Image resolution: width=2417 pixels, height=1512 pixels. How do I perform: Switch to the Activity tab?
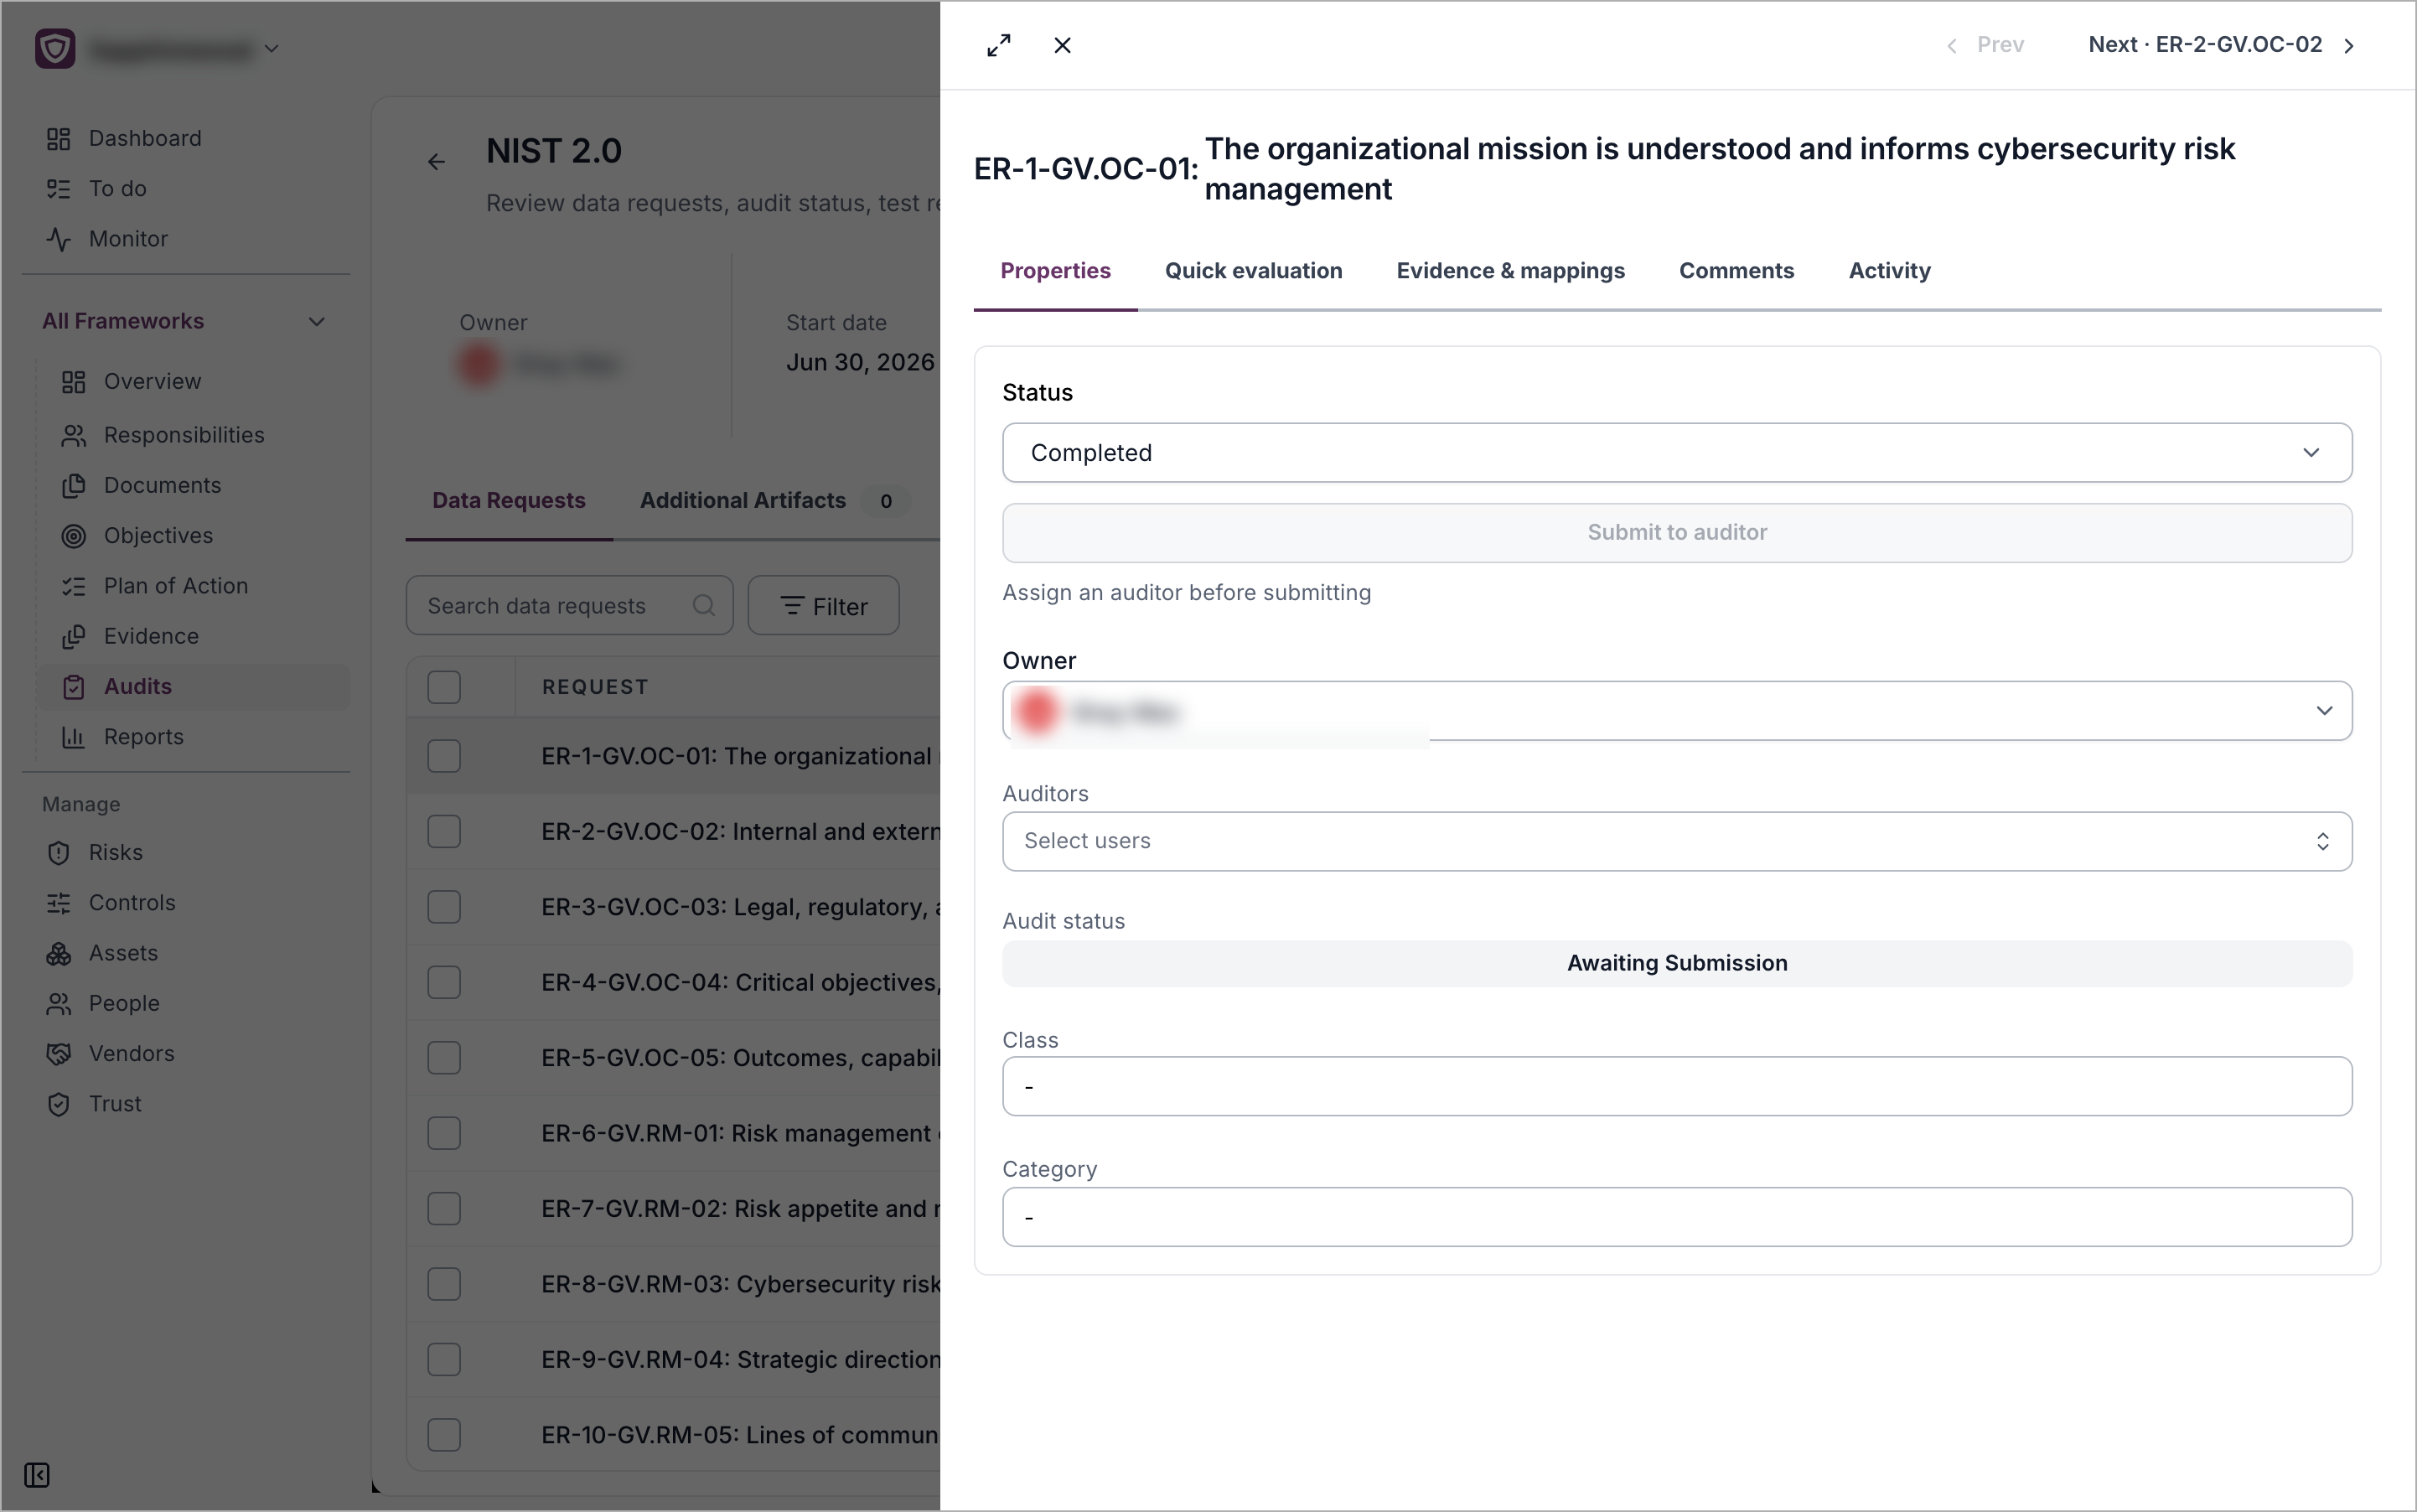click(1889, 271)
